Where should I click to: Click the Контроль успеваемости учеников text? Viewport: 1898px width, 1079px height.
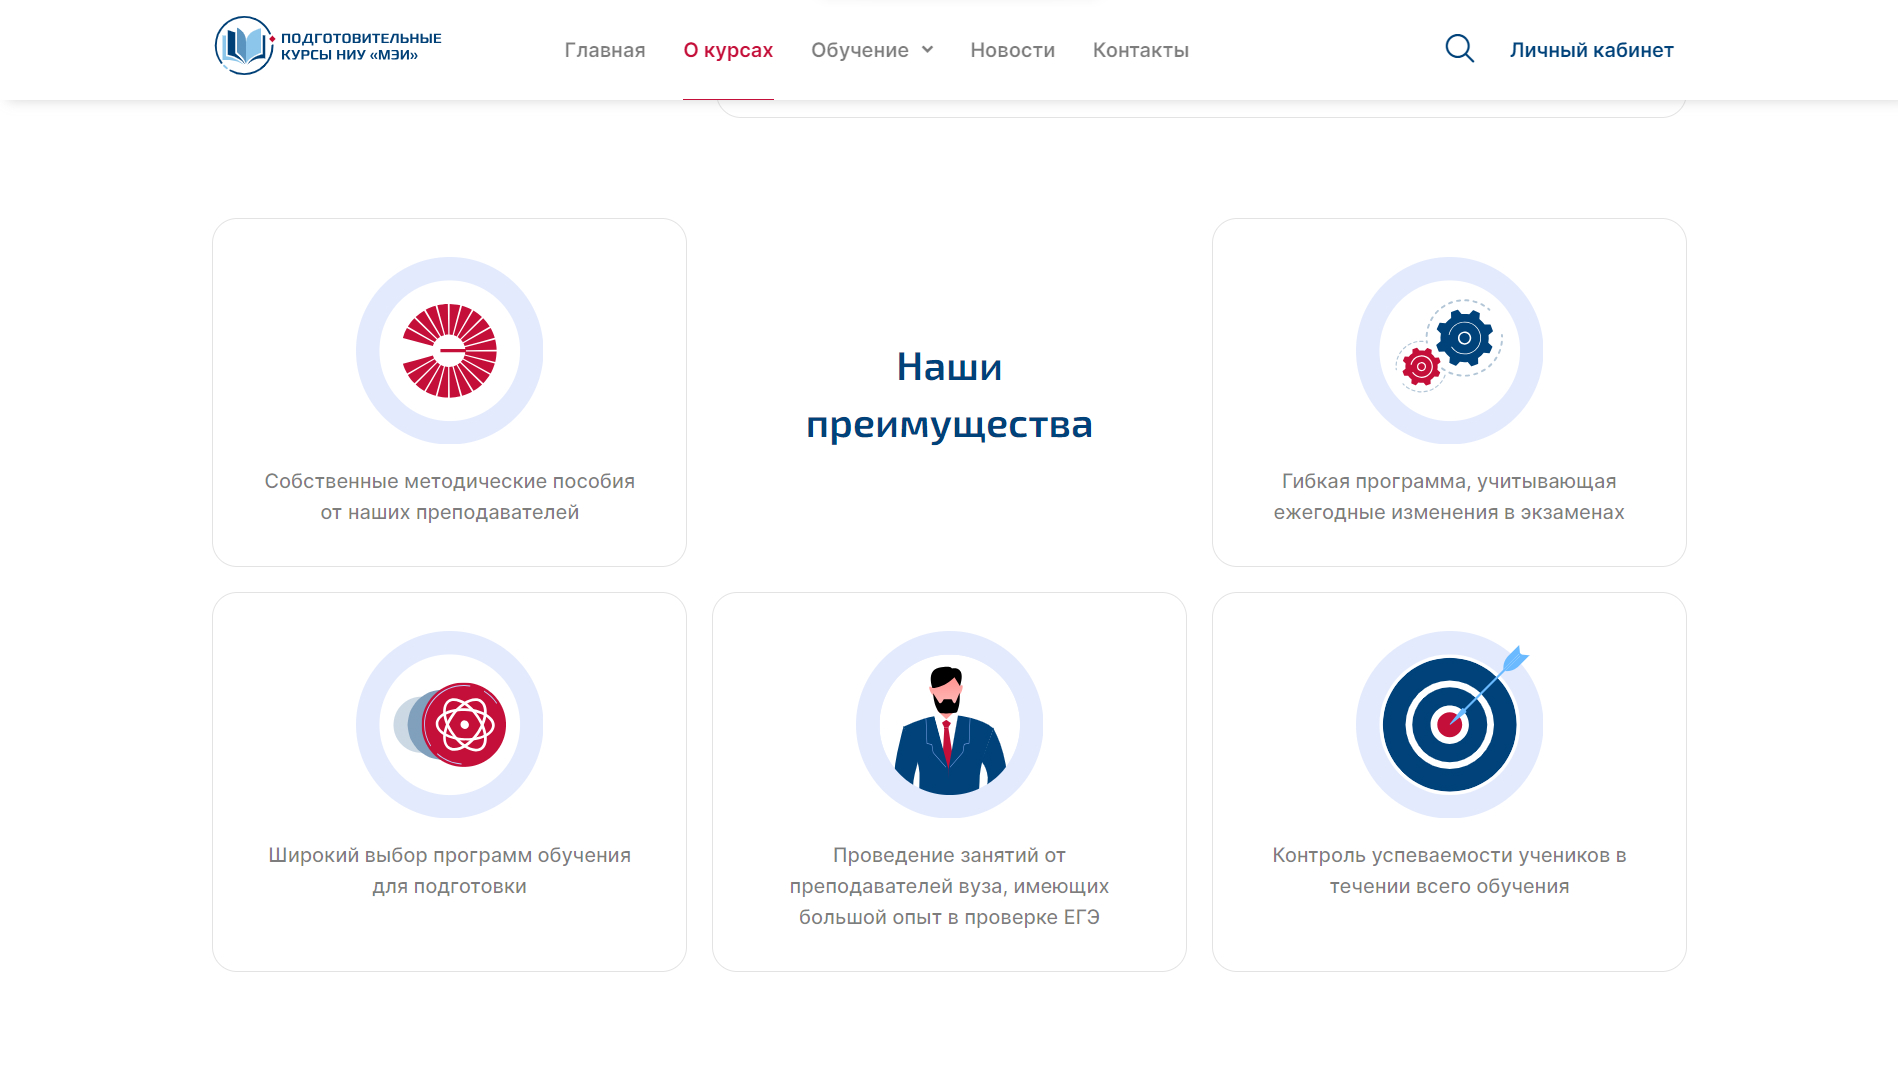(x=1449, y=870)
